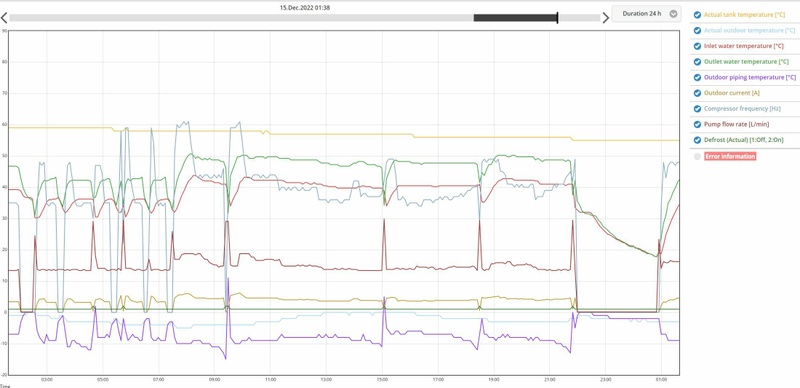Toggle Pump flow rate series checkbox
Image resolution: width=800 pixels, height=388 pixels.
(697, 124)
